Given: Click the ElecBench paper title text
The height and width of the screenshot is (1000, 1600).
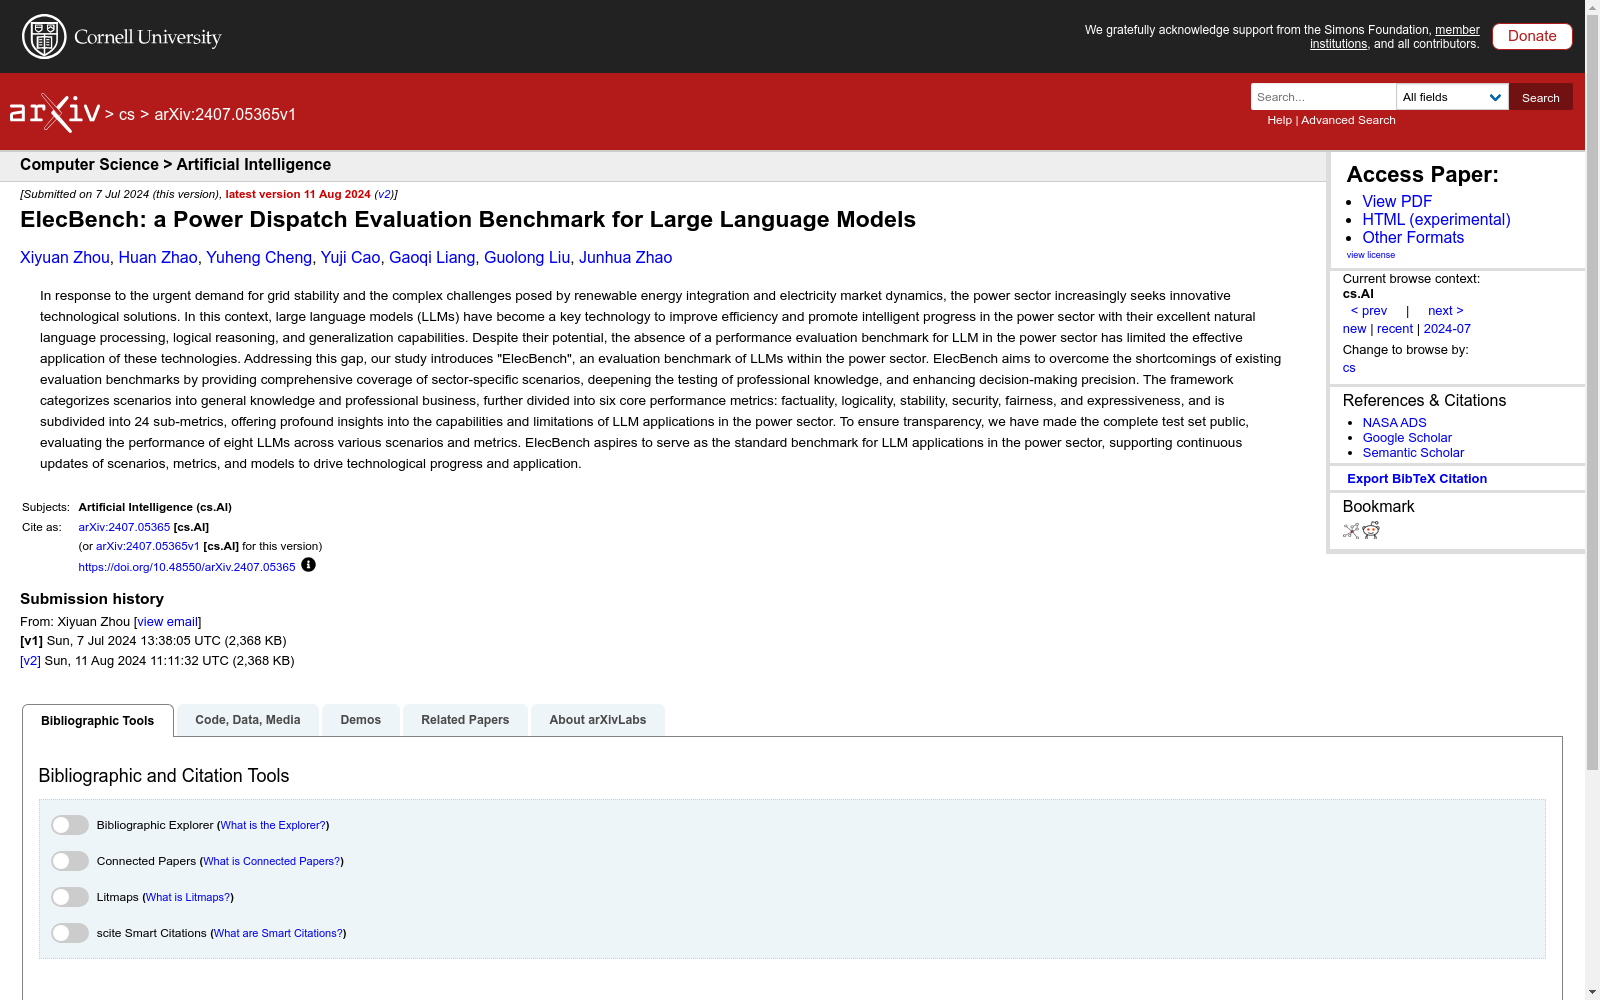Looking at the screenshot, I should [x=468, y=220].
